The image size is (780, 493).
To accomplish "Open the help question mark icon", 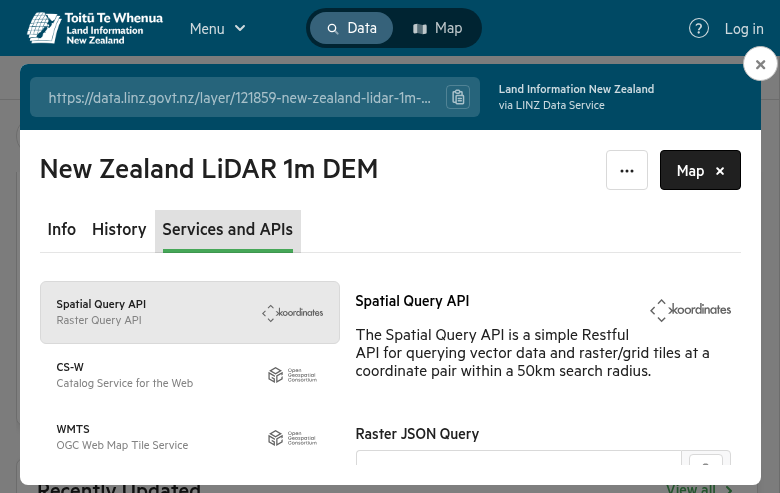I will point(698,28).
